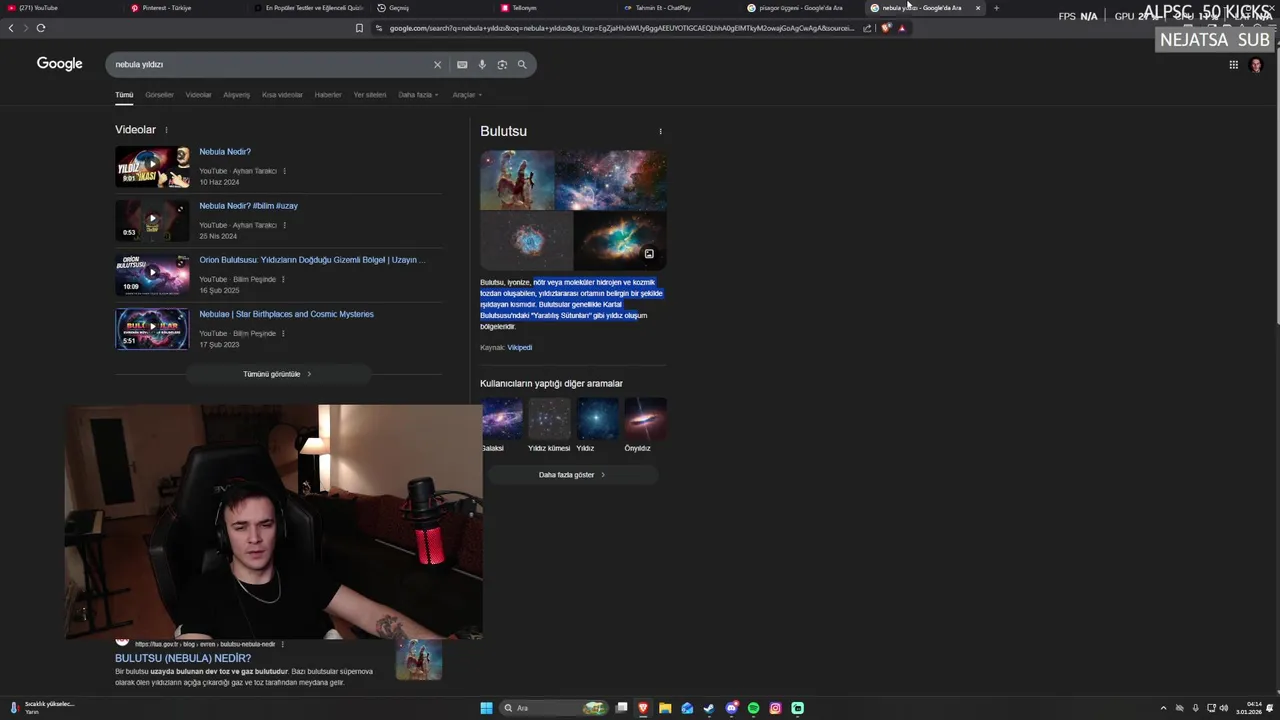Open Google Lens image search icon

tap(502, 64)
